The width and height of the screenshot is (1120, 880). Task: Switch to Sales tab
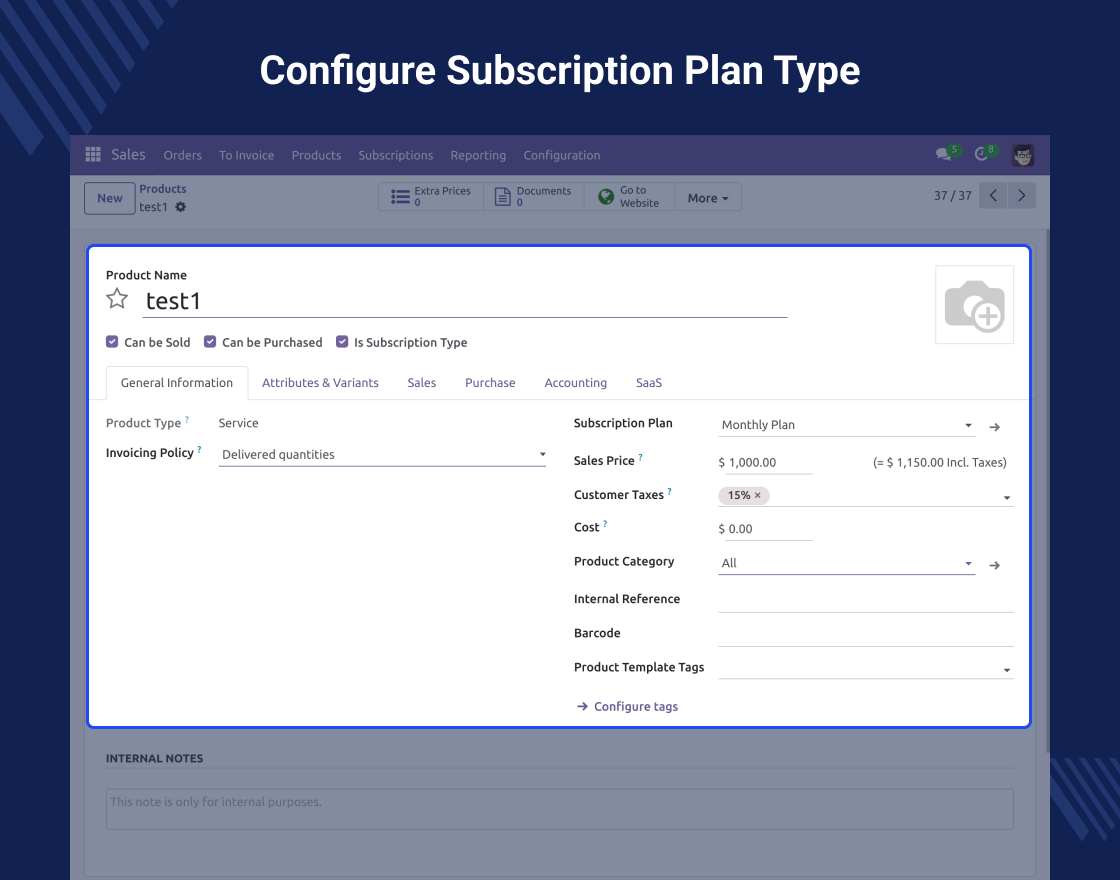tap(421, 383)
